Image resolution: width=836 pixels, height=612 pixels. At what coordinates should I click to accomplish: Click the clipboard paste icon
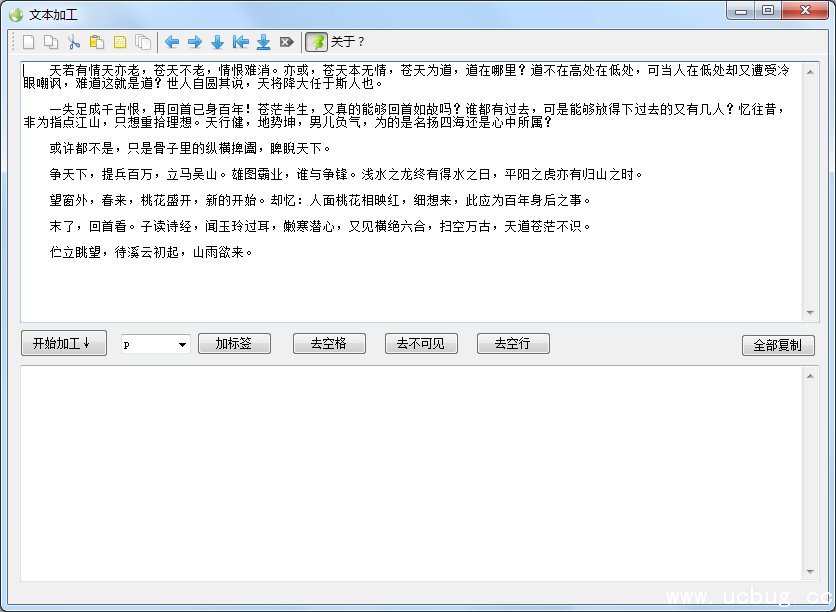point(96,42)
